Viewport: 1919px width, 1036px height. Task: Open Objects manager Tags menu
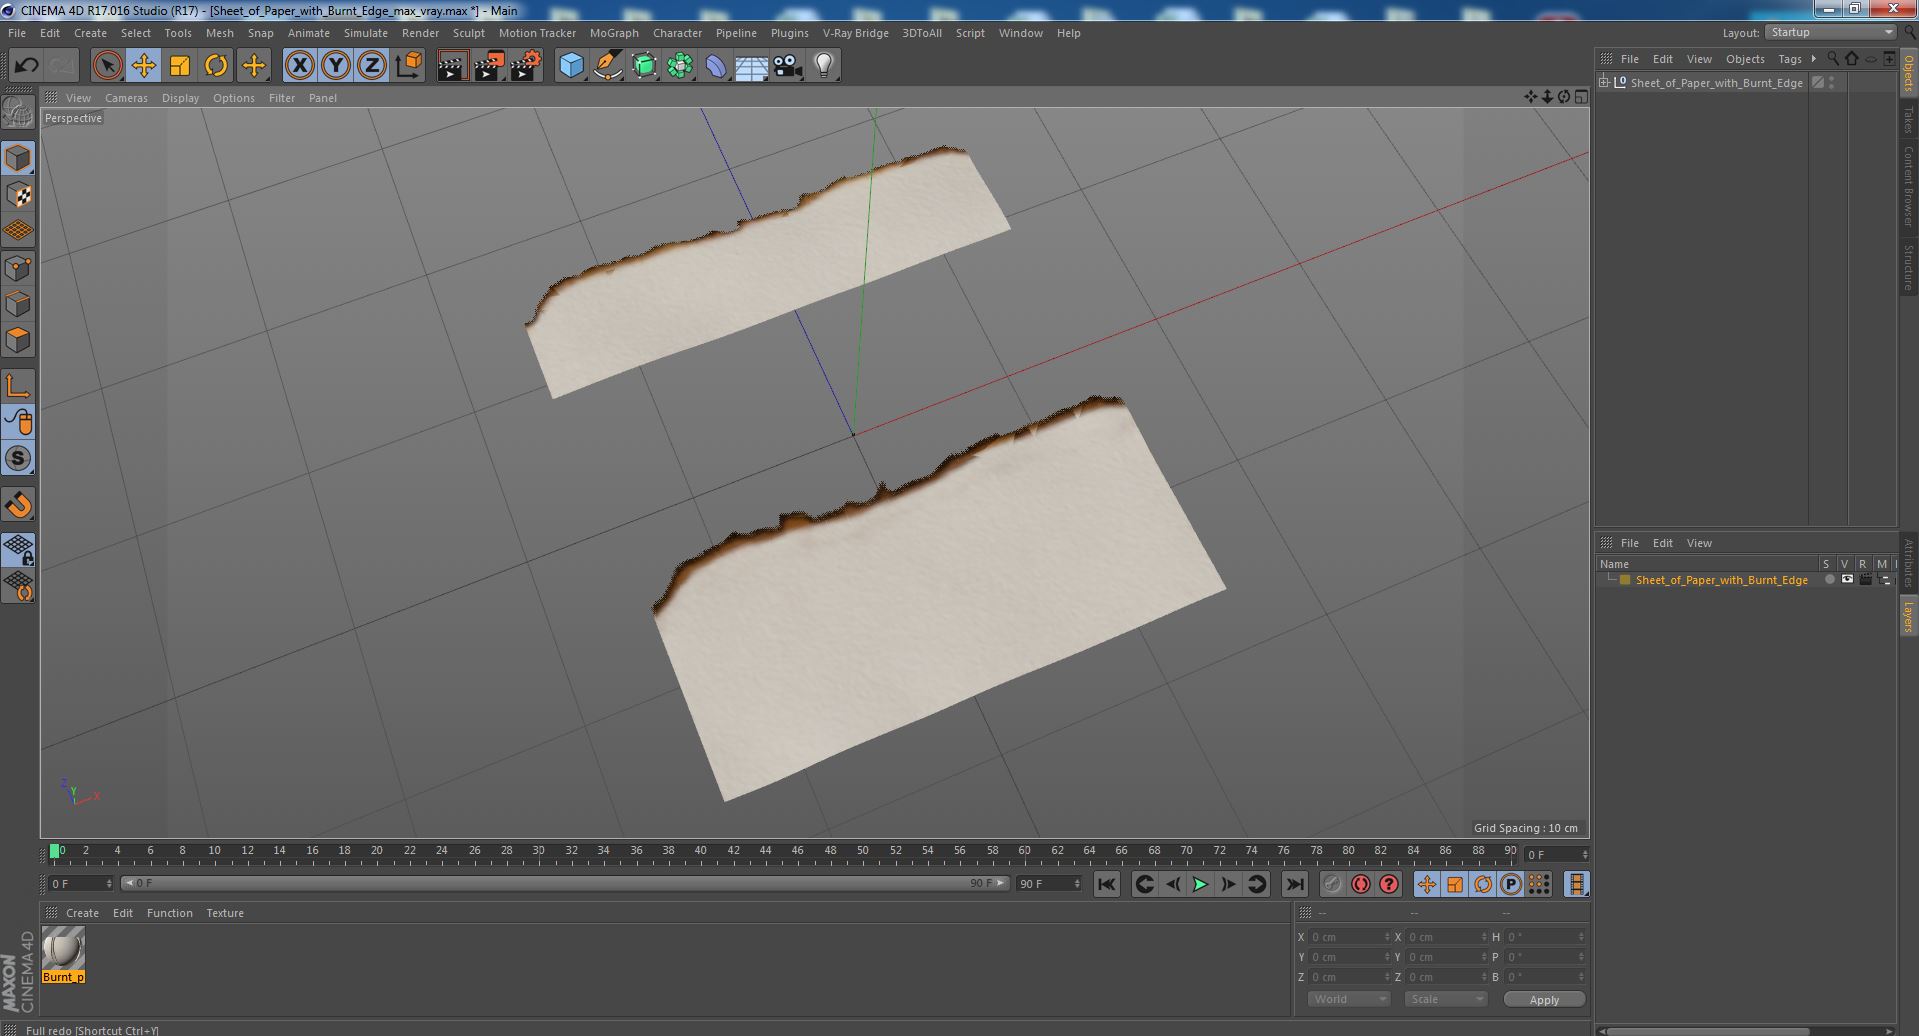click(x=1789, y=59)
